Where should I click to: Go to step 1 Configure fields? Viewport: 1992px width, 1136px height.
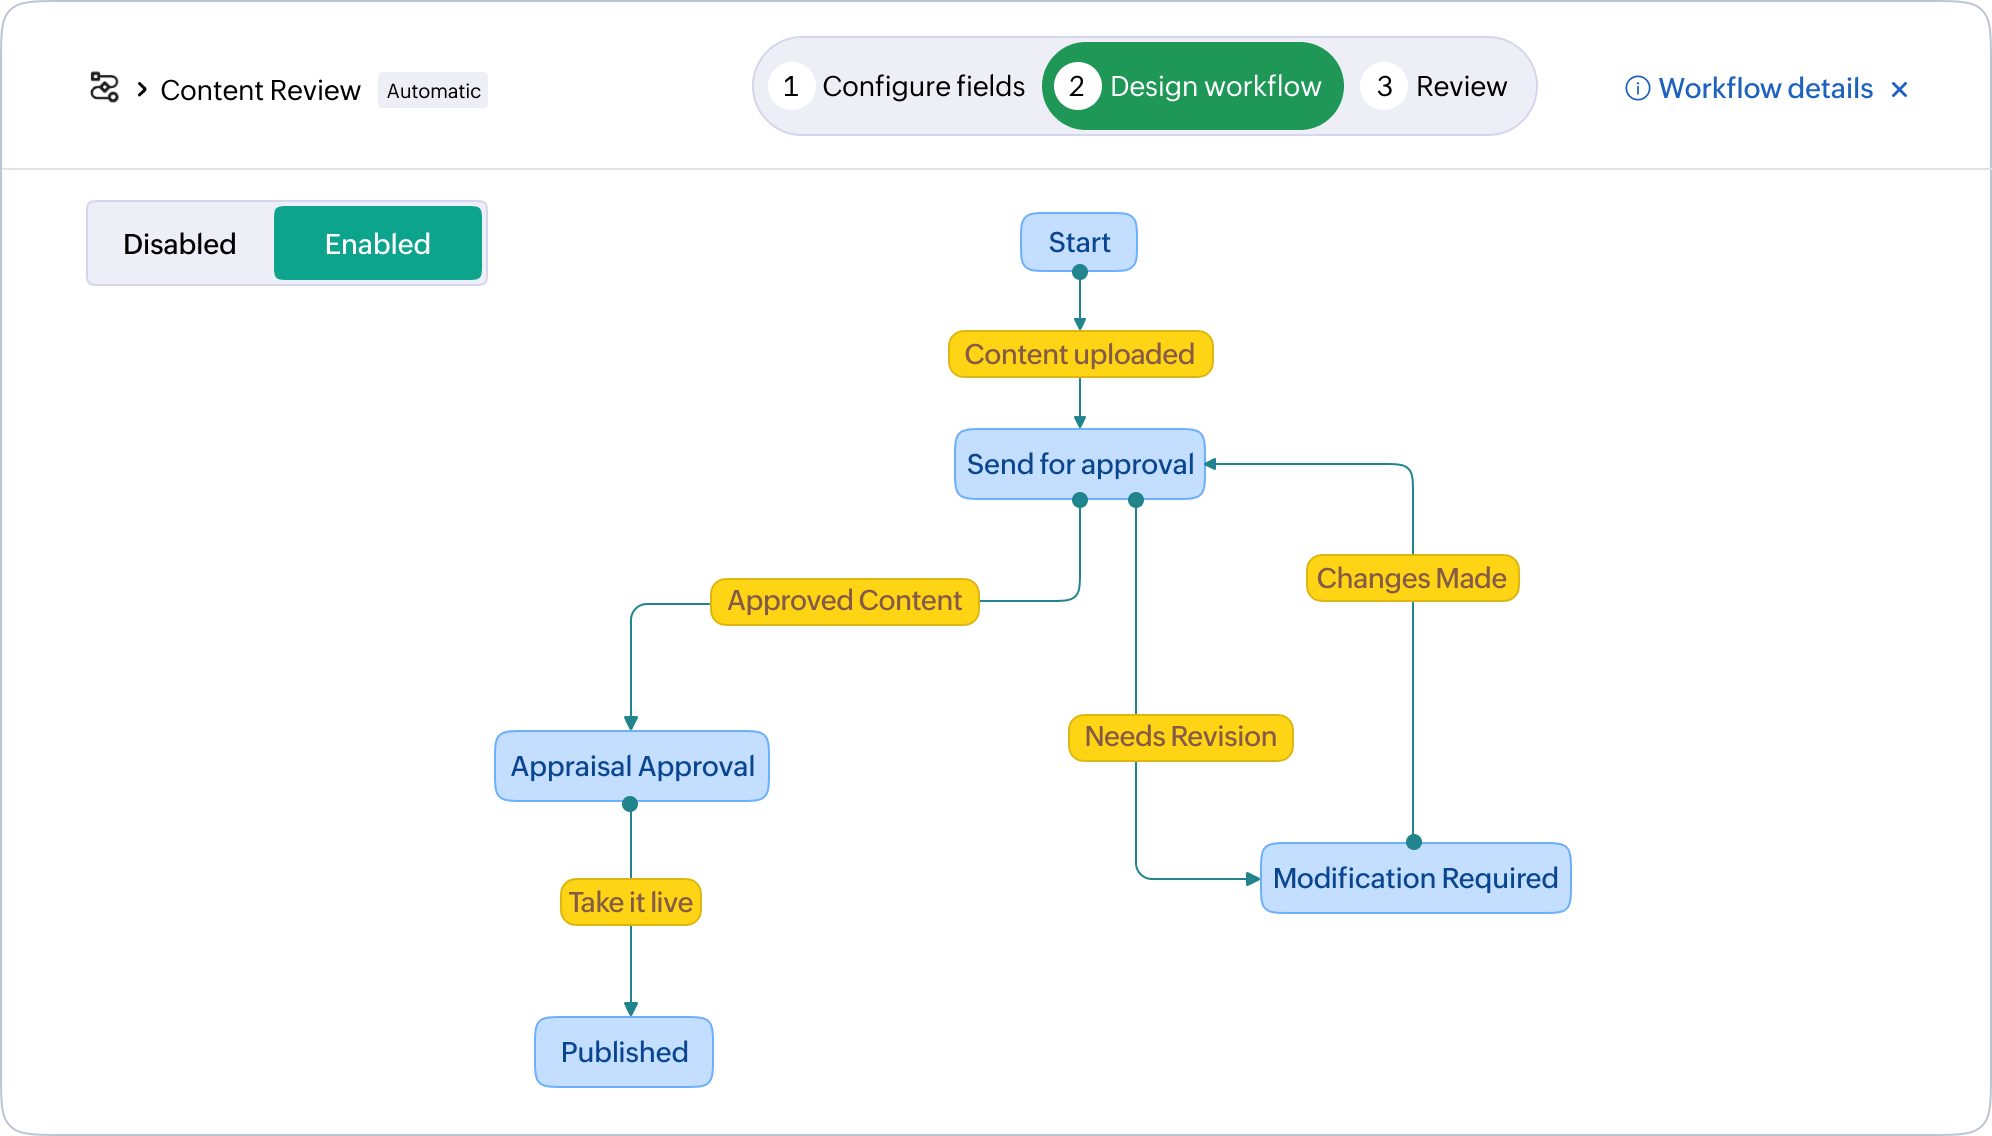coord(898,87)
